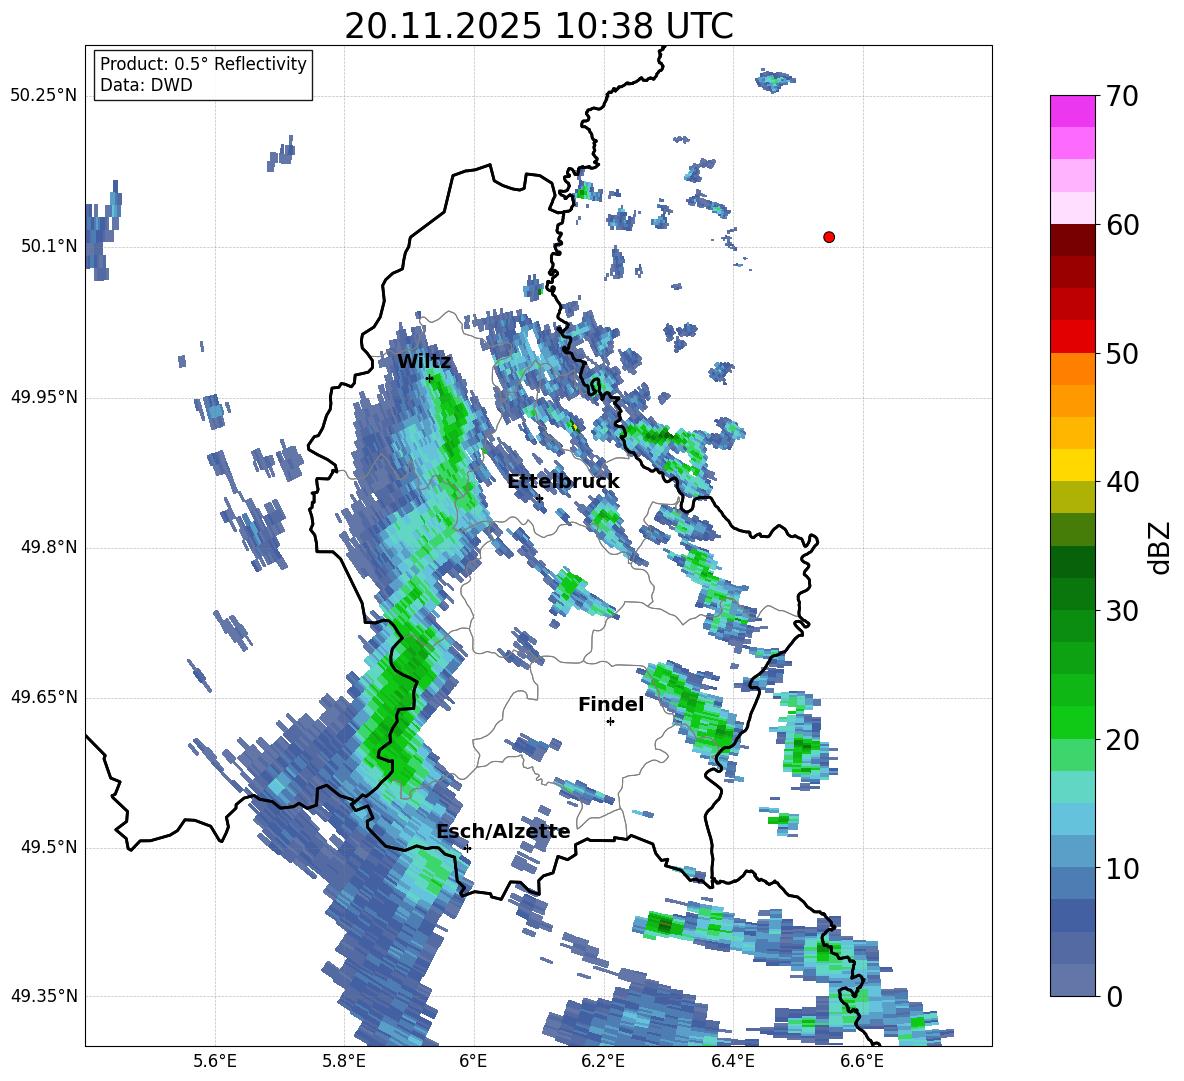This screenshot has height=1081, width=1184.
Task: Click the 6.4°E longitude label
Action: pos(732,1062)
